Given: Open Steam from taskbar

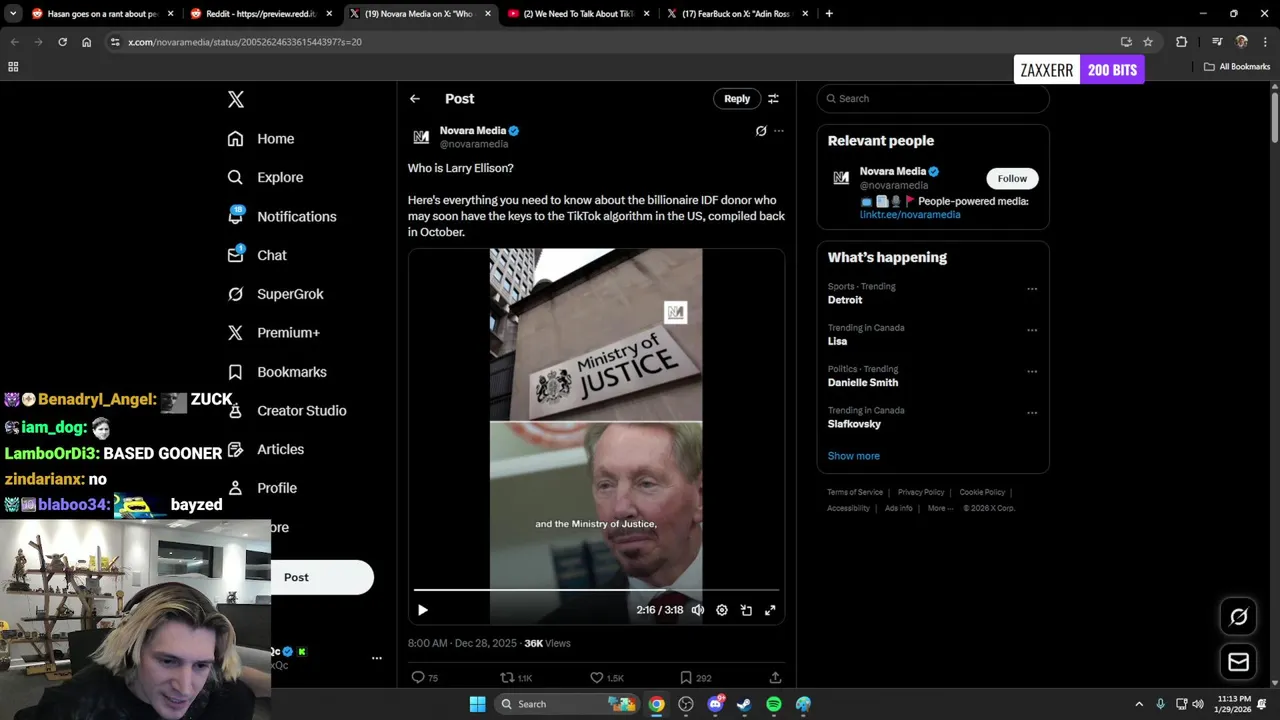Looking at the screenshot, I should tap(744, 704).
